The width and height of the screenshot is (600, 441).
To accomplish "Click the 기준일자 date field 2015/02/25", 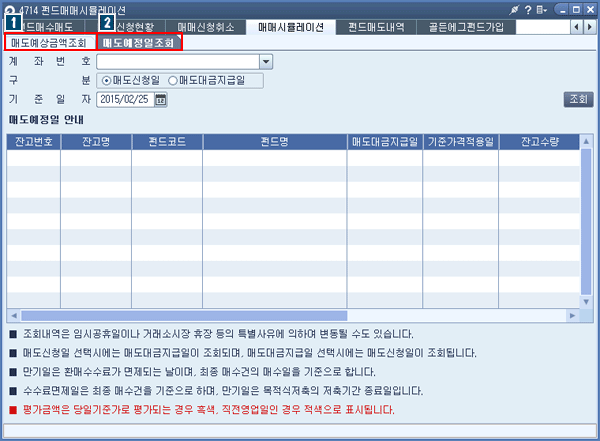I will [126, 100].
